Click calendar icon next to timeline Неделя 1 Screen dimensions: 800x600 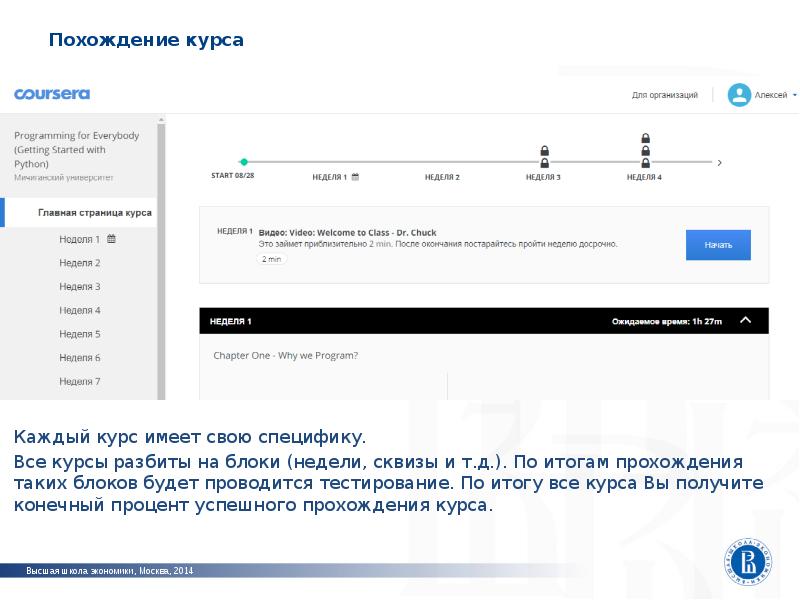[x=355, y=177]
